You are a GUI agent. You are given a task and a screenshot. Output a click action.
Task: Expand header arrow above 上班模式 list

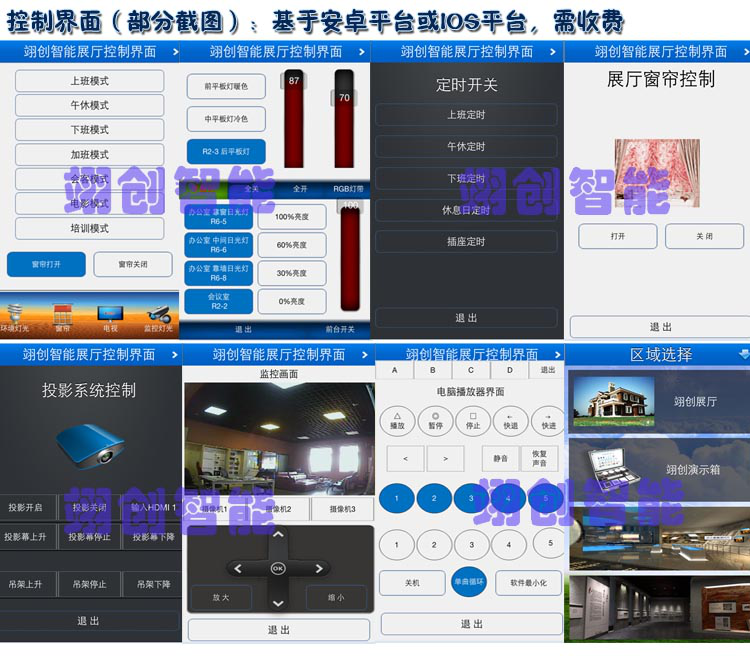(x=175, y=52)
